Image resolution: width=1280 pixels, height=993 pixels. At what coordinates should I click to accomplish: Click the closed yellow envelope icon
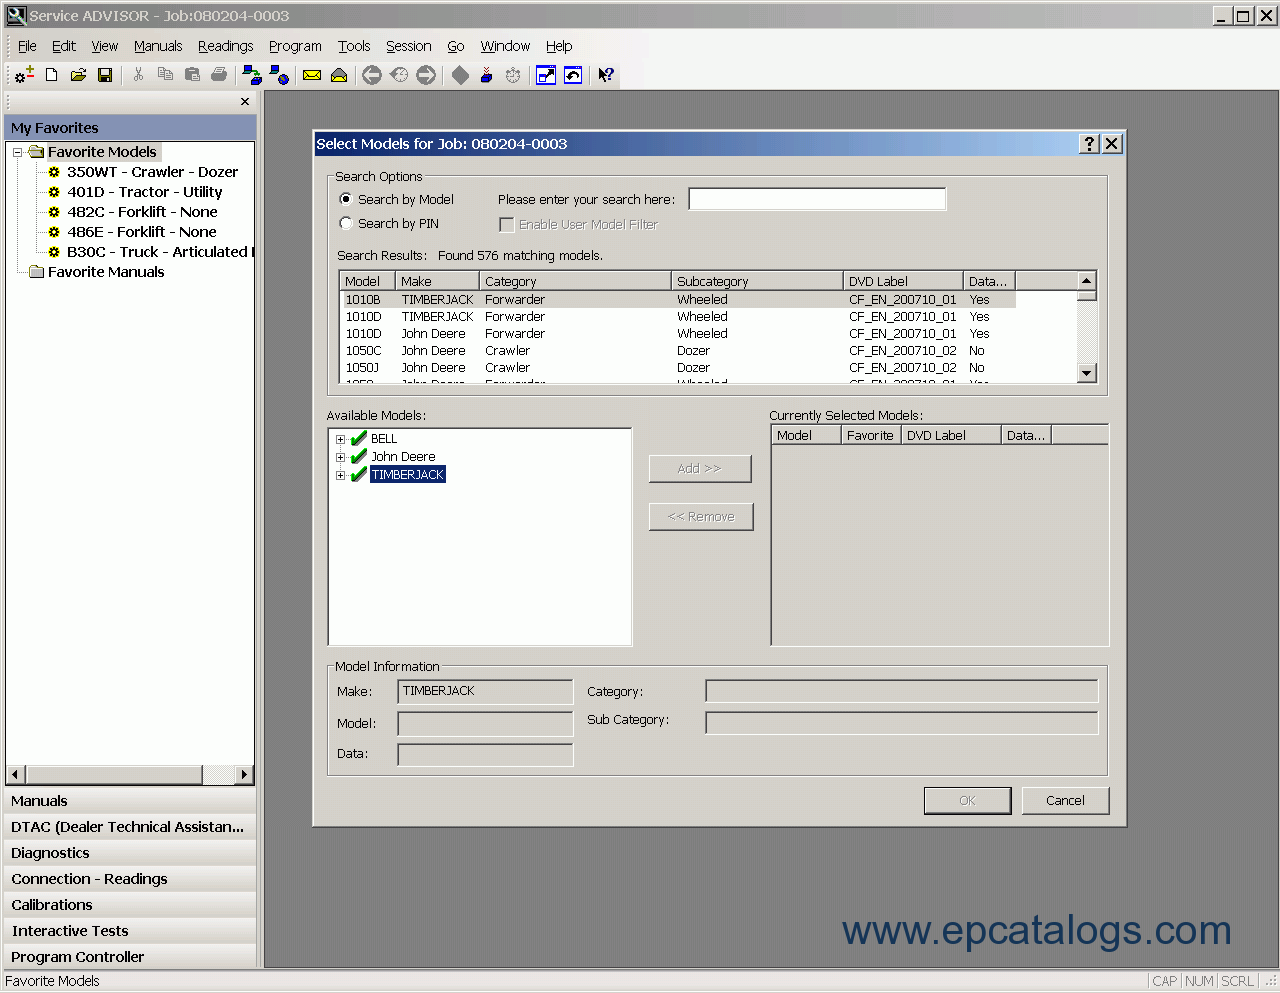312,75
